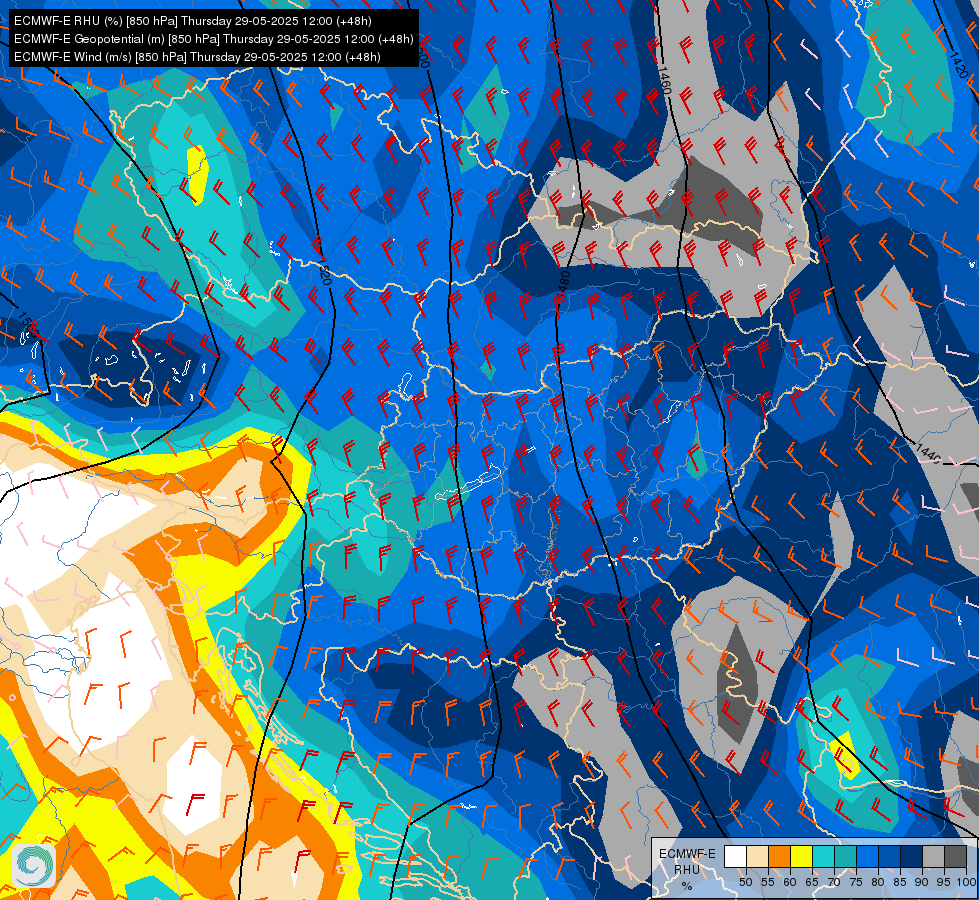
Task: Click the 1440 contour label on right
Action: point(928,452)
